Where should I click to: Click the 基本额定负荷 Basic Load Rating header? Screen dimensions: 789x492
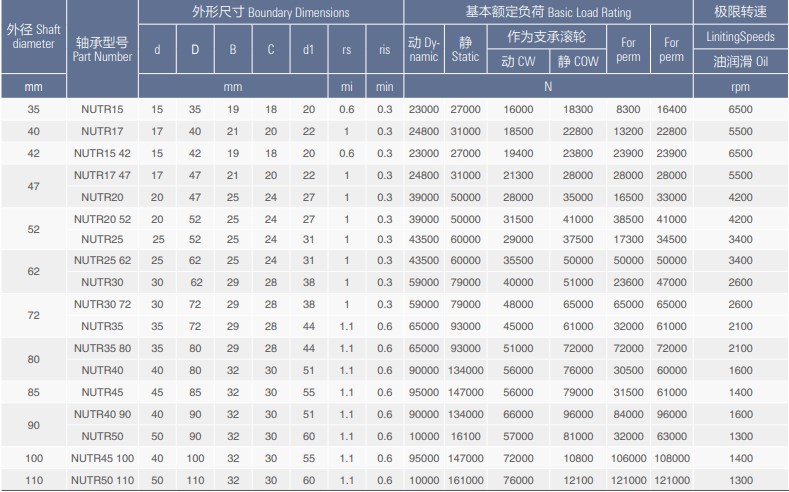548,12
